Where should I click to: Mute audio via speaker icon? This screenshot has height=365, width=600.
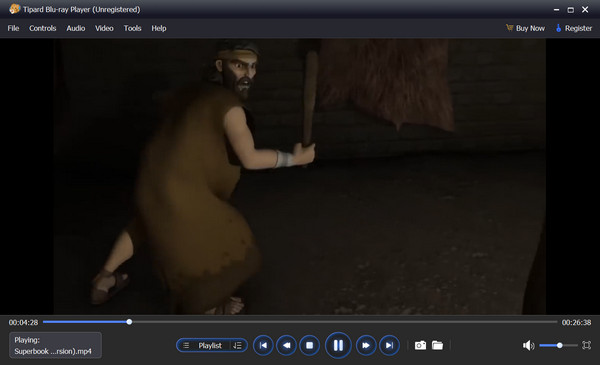528,345
